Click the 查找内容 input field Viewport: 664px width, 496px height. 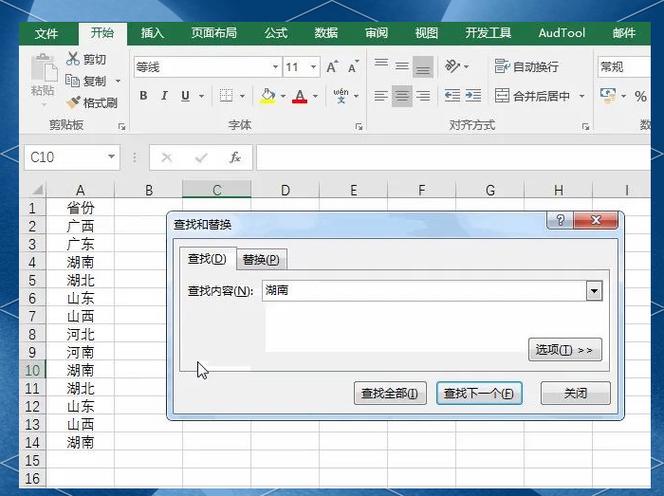click(424, 291)
